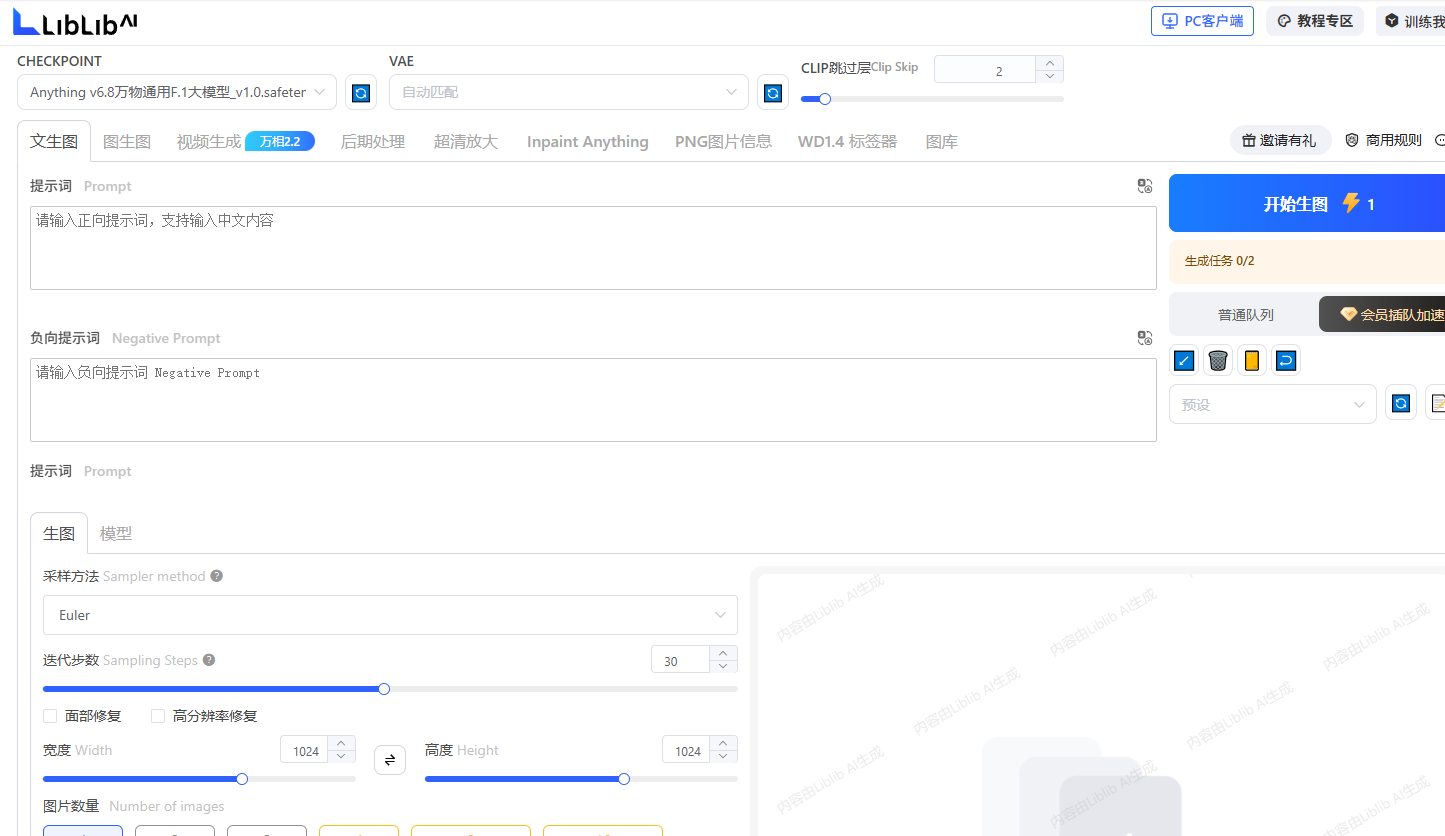The height and width of the screenshot is (836, 1445).
Task: Open the 预设 preset dropdown
Action: [1272, 405]
